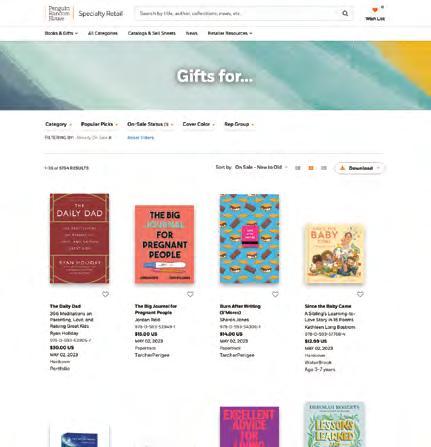Viewport: 431px width, 447px height.
Task: Click the Download button
Action: (x=360, y=168)
